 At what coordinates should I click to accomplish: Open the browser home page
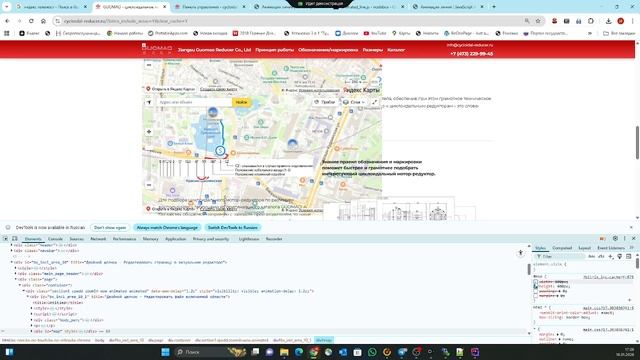click(x=43, y=21)
